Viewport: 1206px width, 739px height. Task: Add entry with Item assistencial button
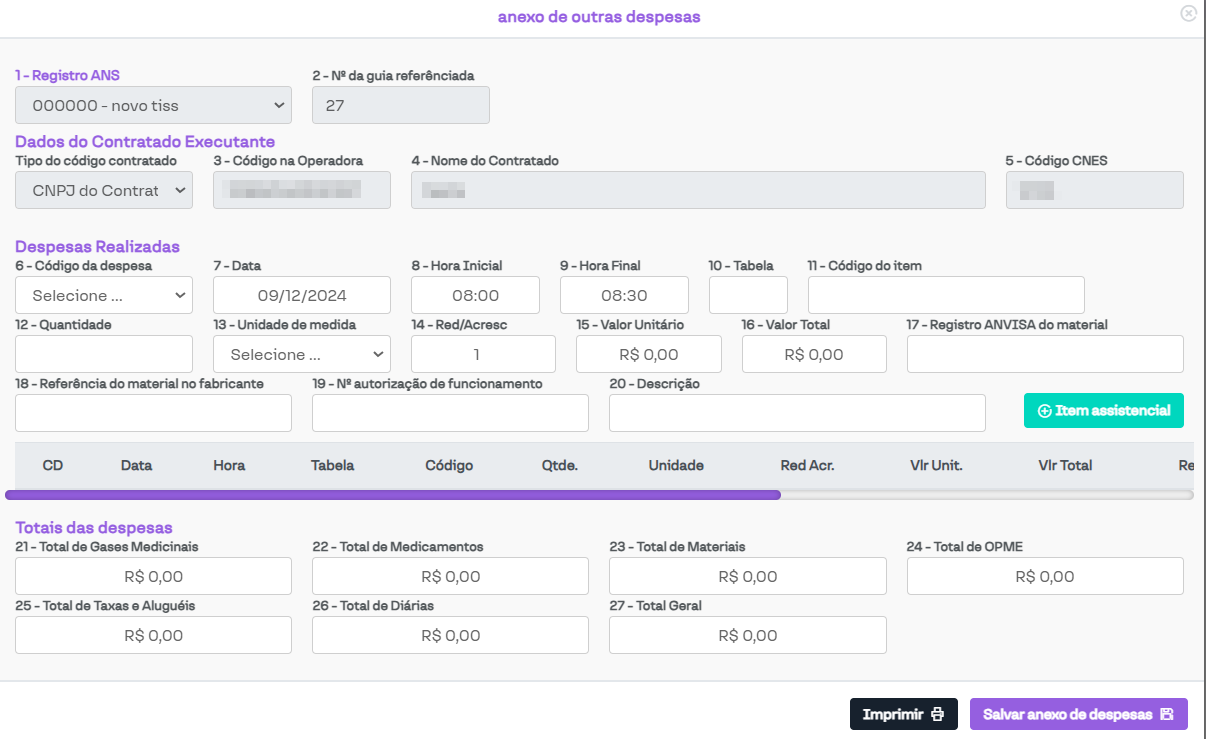click(x=1103, y=411)
